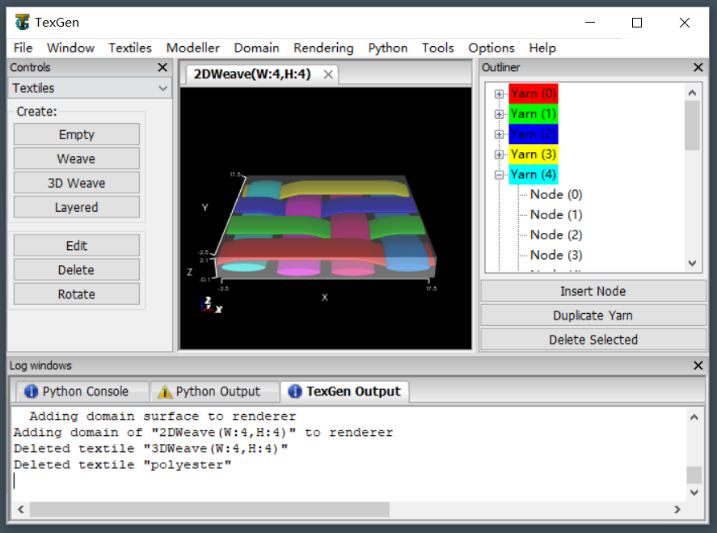Screen dimensions: 717x533
Task: Click the Duplicate Yarn button
Action: point(592,315)
